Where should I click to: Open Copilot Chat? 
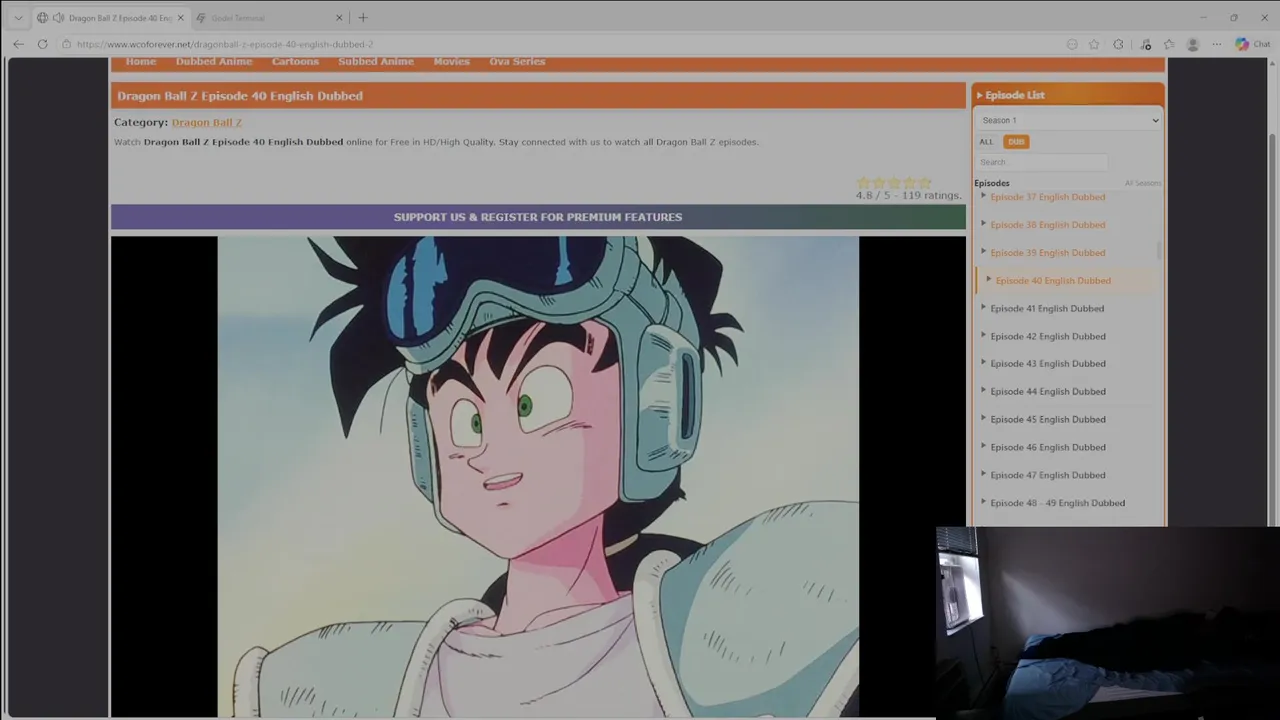point(1252,44)
